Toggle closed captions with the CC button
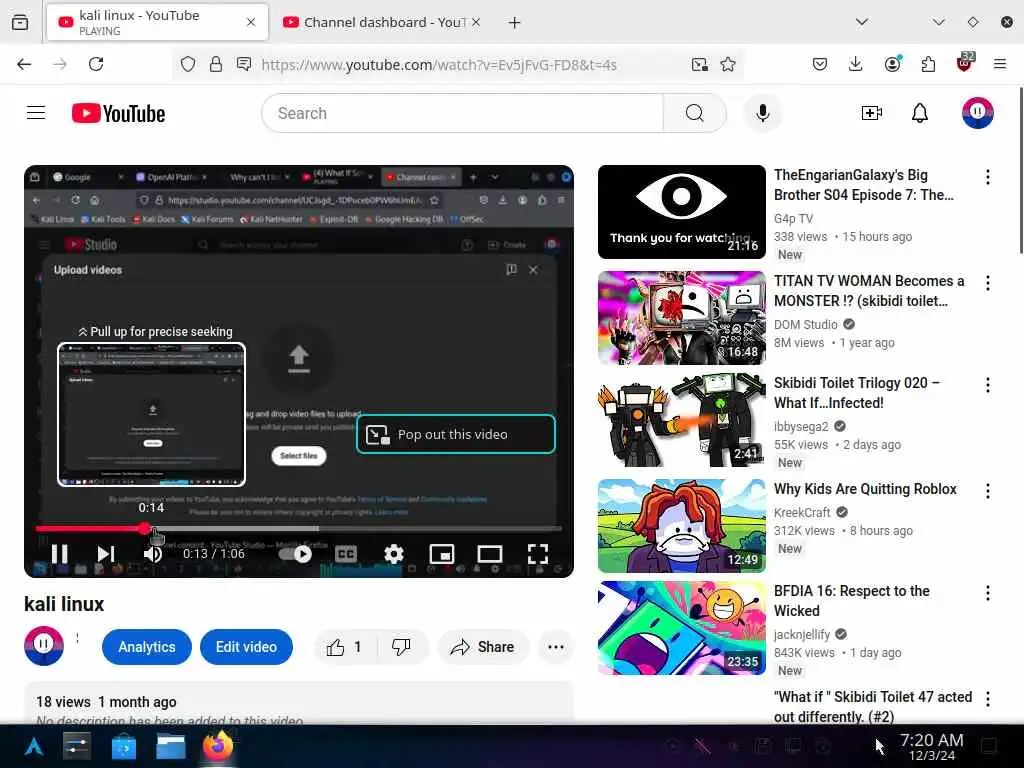The height and width of the screenshot is (768, 1024). click(x=345, y=554)
